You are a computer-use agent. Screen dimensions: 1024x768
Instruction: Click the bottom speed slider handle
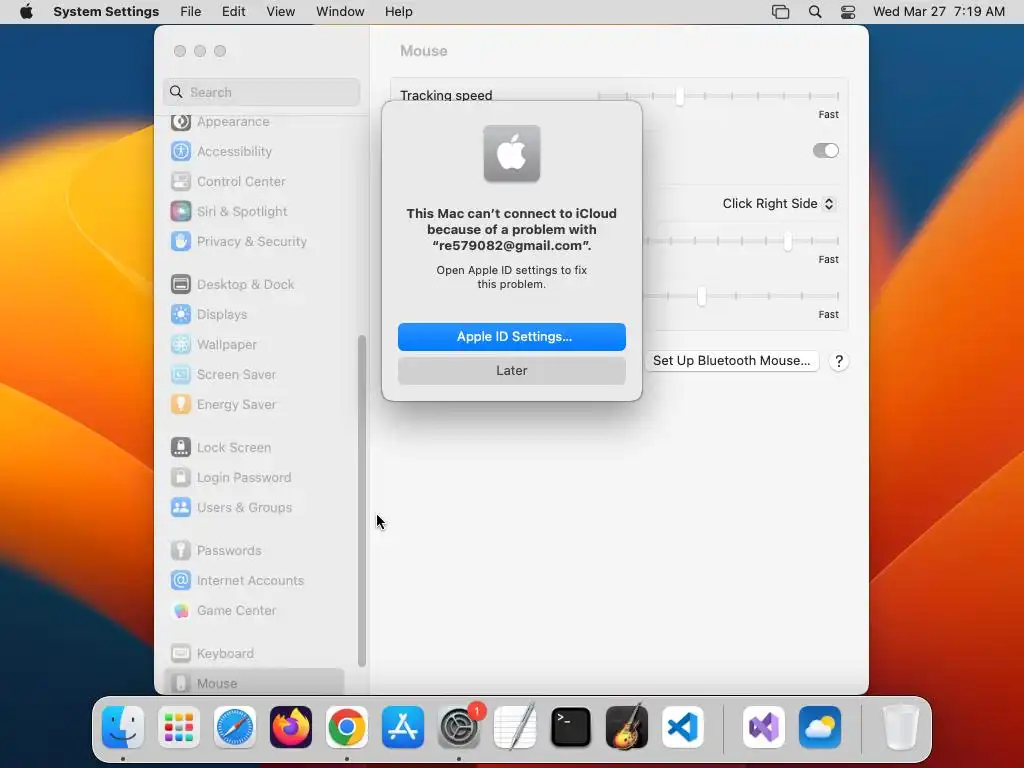(701, 296)
